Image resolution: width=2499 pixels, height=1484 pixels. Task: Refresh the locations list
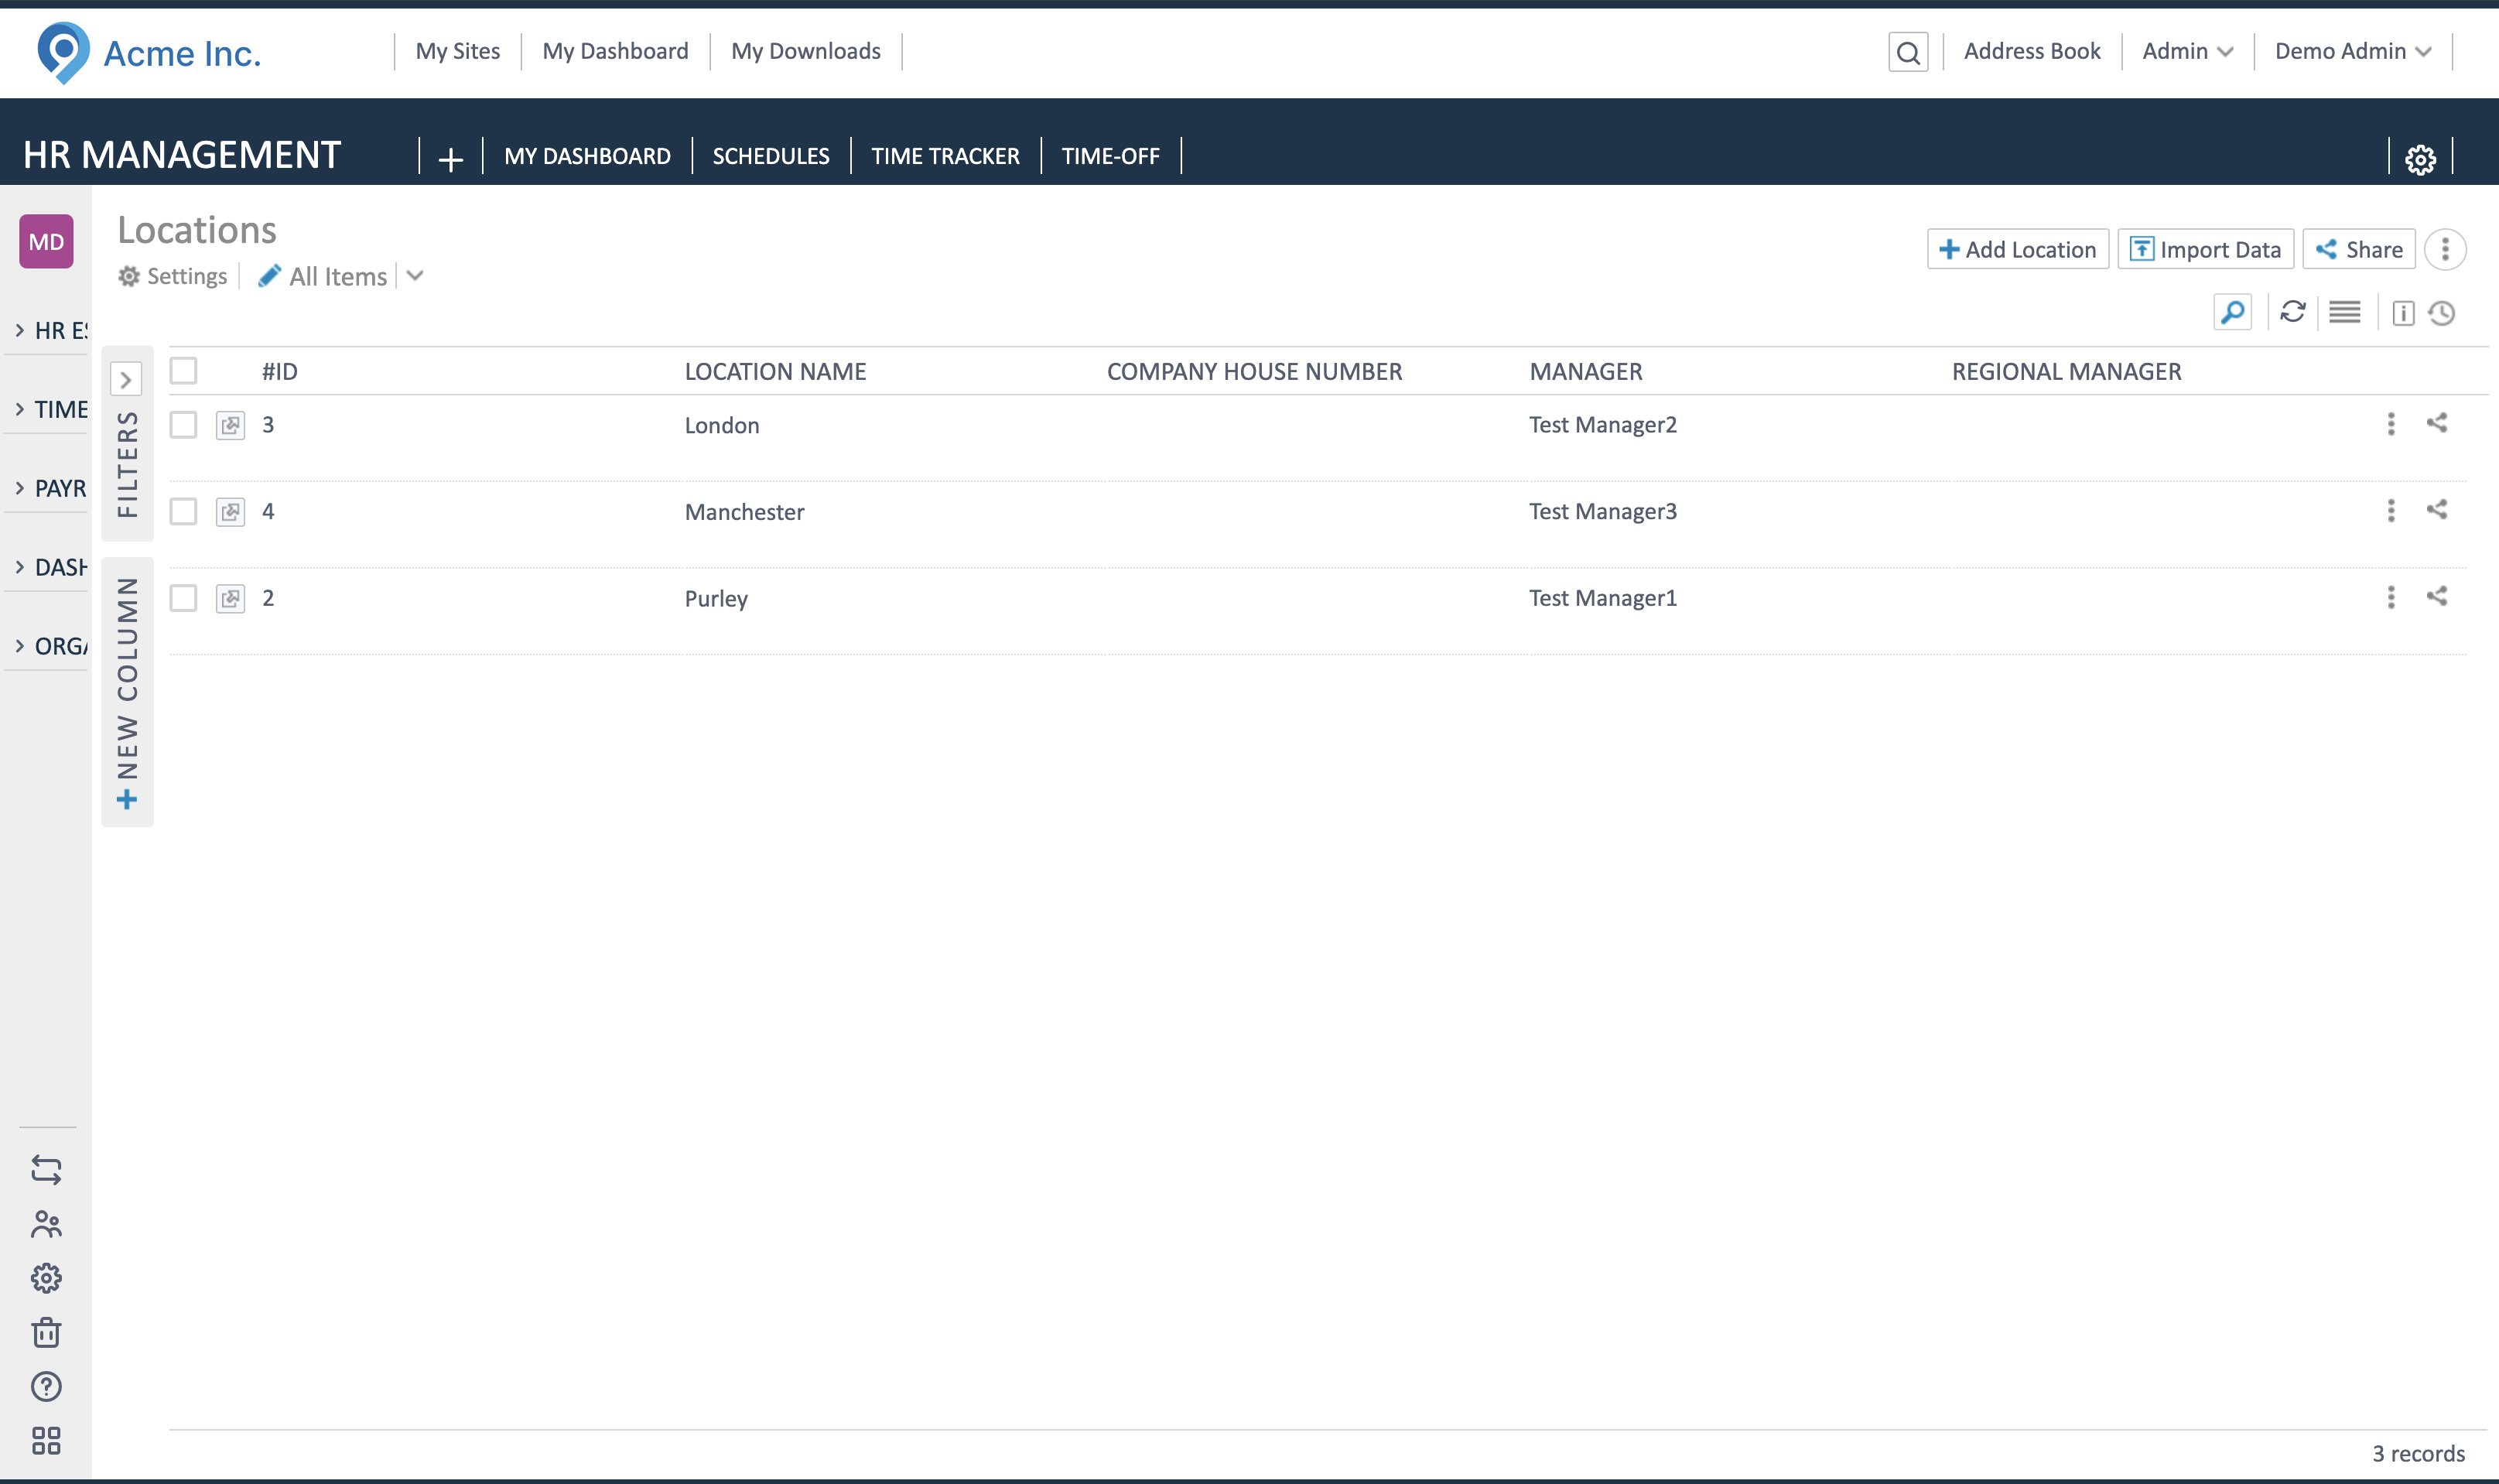coord(2292,312)
